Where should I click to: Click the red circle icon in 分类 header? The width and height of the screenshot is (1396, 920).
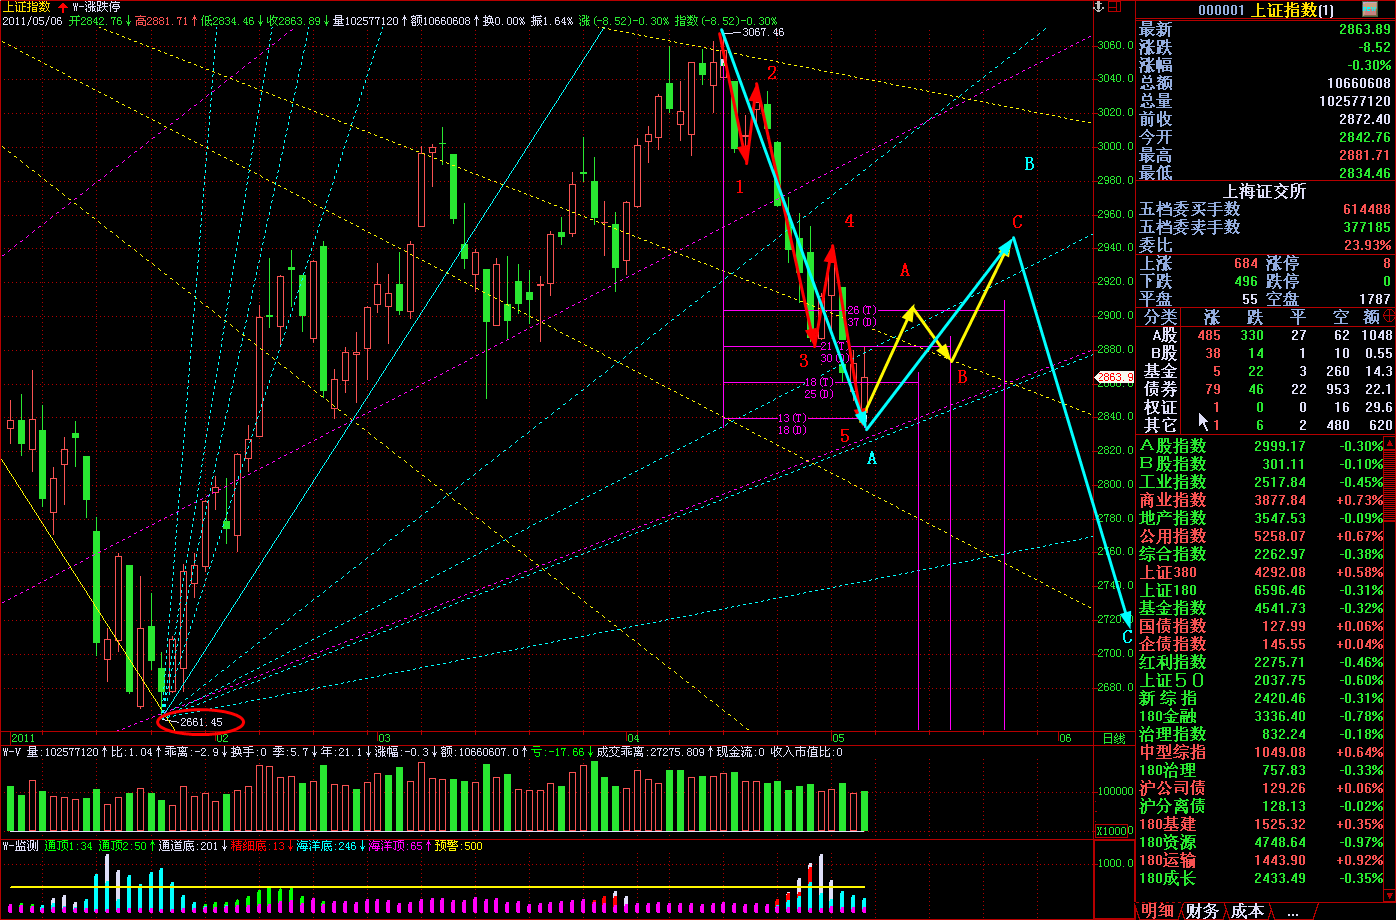1388,316
